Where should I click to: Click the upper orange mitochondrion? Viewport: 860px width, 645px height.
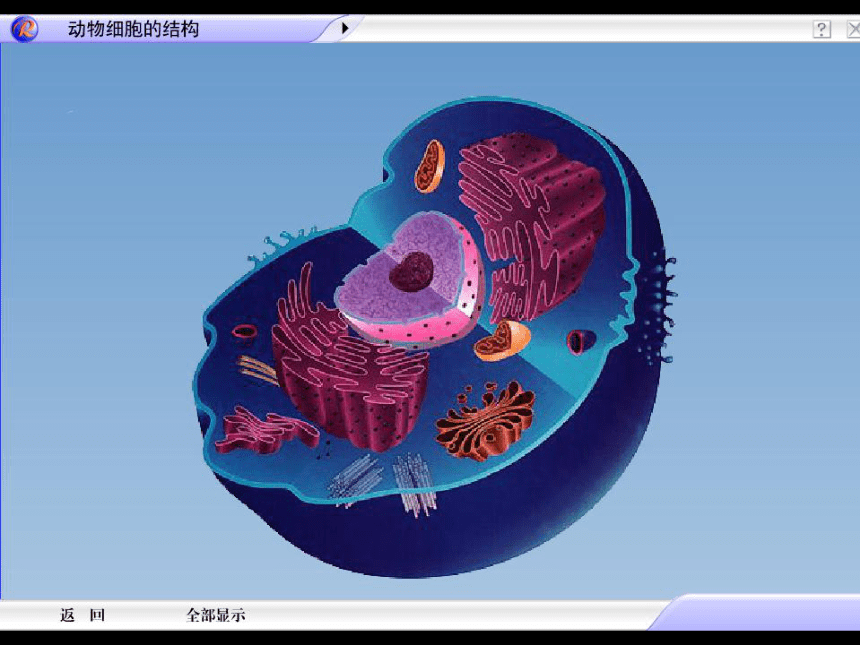tap(429, 166)
